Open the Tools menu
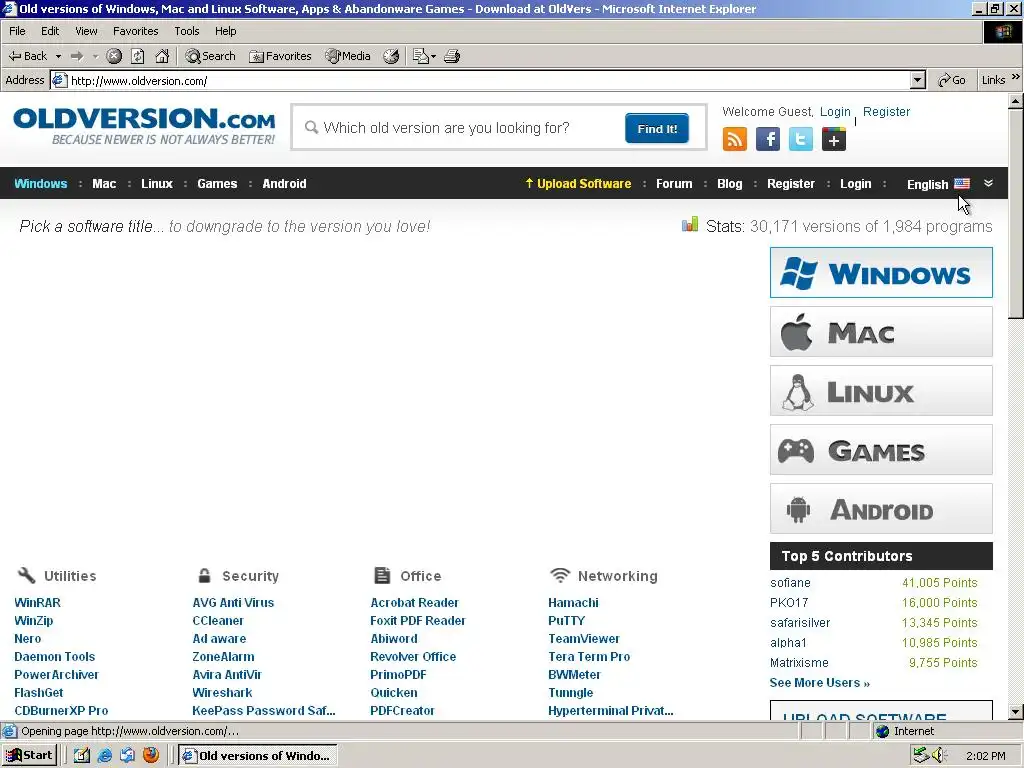 (x=186, y=31)
